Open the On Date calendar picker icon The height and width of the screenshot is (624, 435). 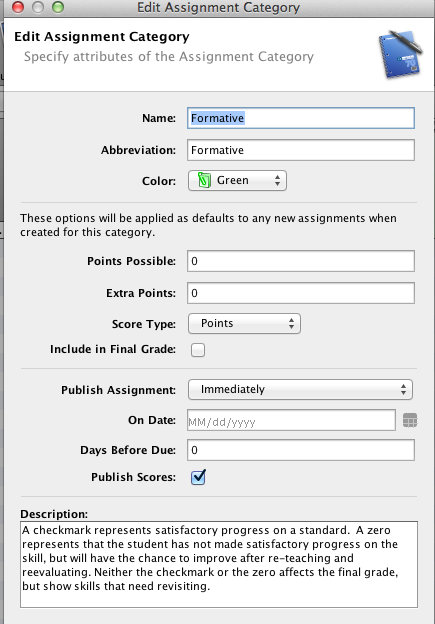coord(410,420)
